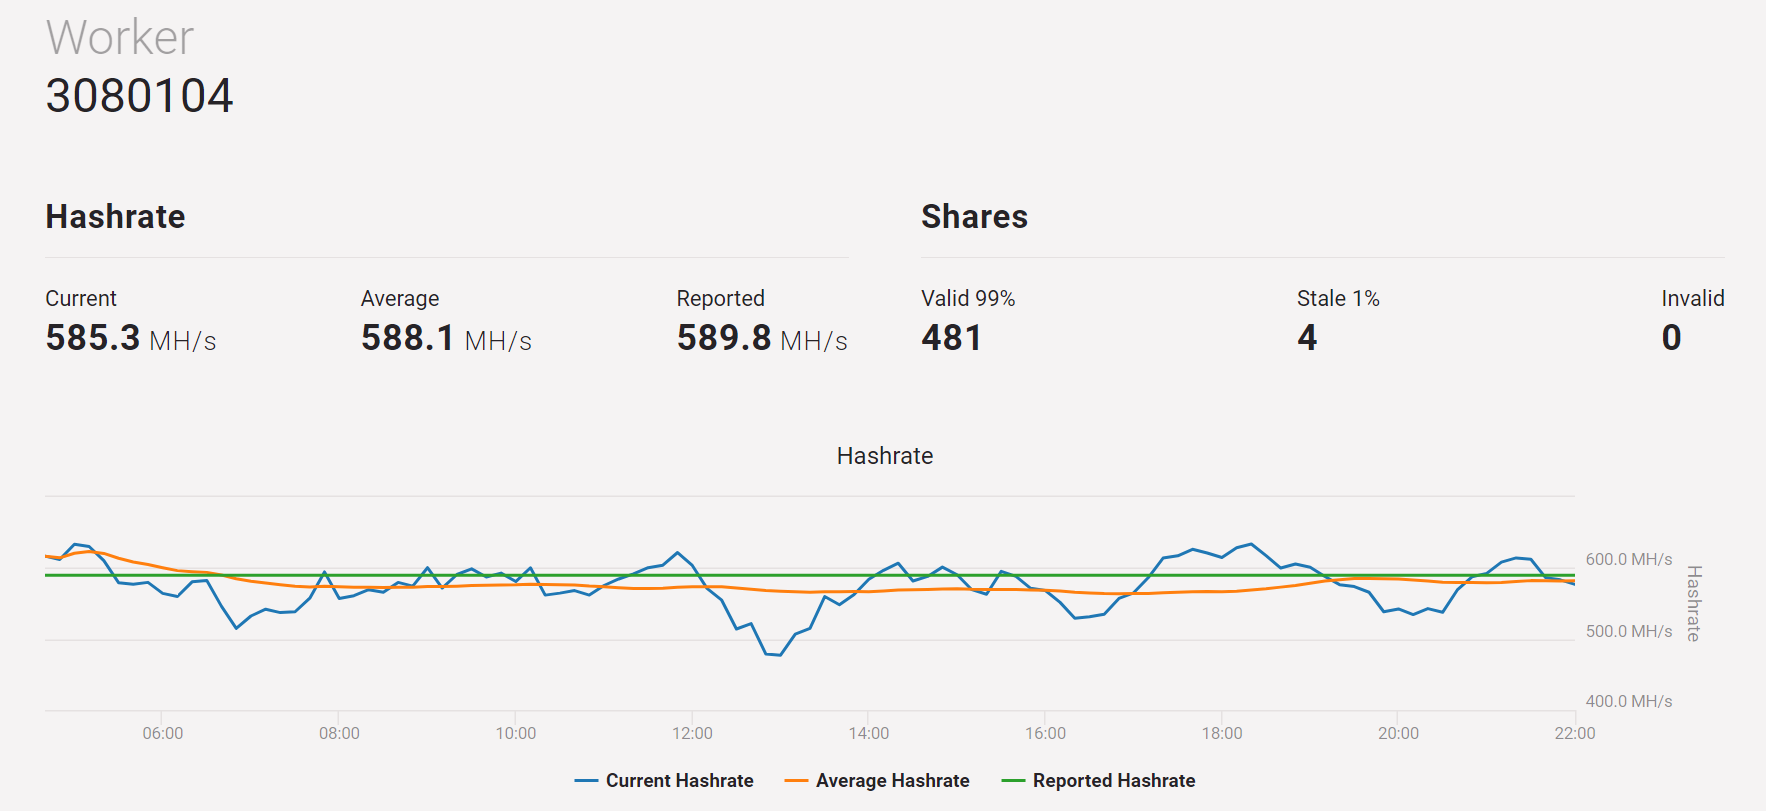The height and width of the screenshot is (811, 1766).
Task: Click the green line marker in legend
Action: (x=1013, y=781)
